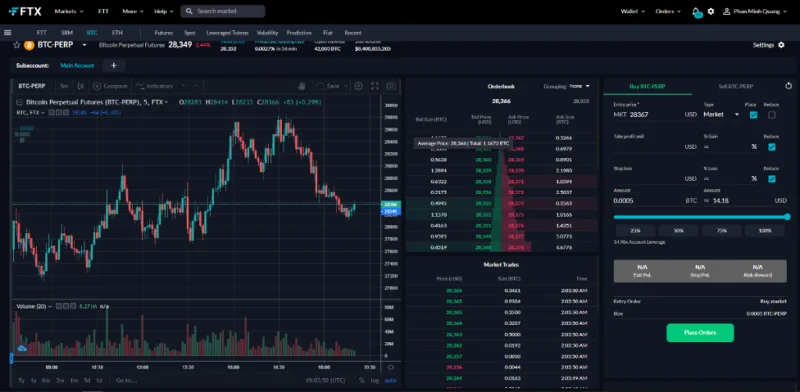Screen dimensions: 800x392
Task: Click the Place Orders button
Action: (700, 333)
